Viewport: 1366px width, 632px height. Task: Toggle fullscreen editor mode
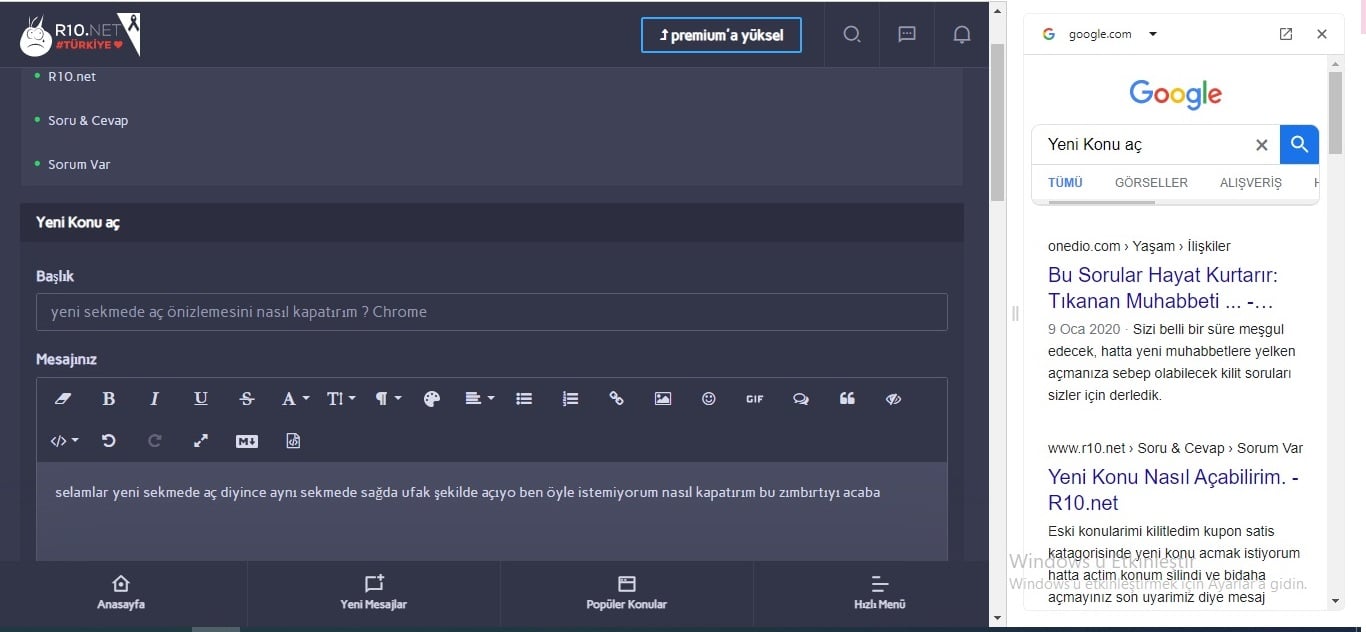(x=201, y=441)
